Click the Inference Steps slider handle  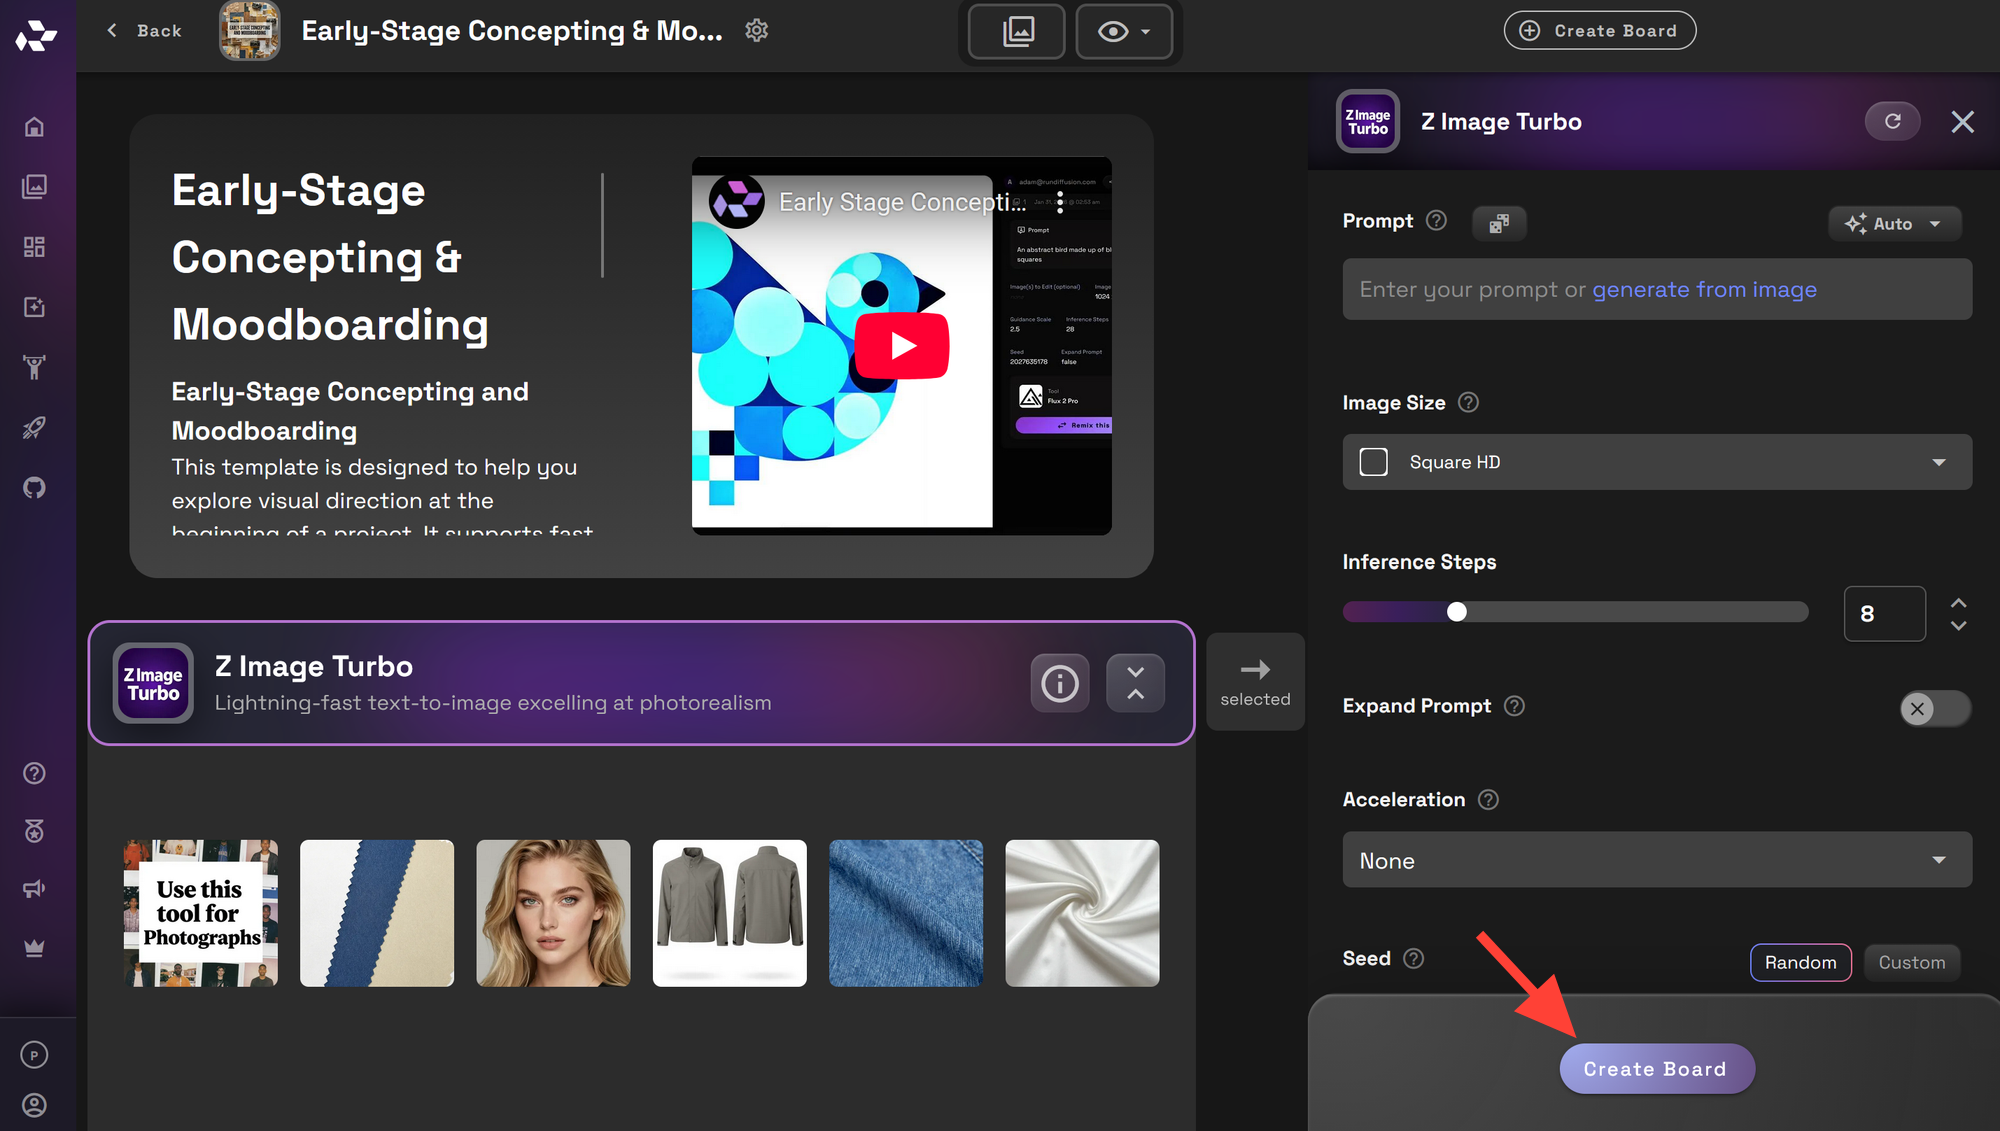coord(1457,612)
